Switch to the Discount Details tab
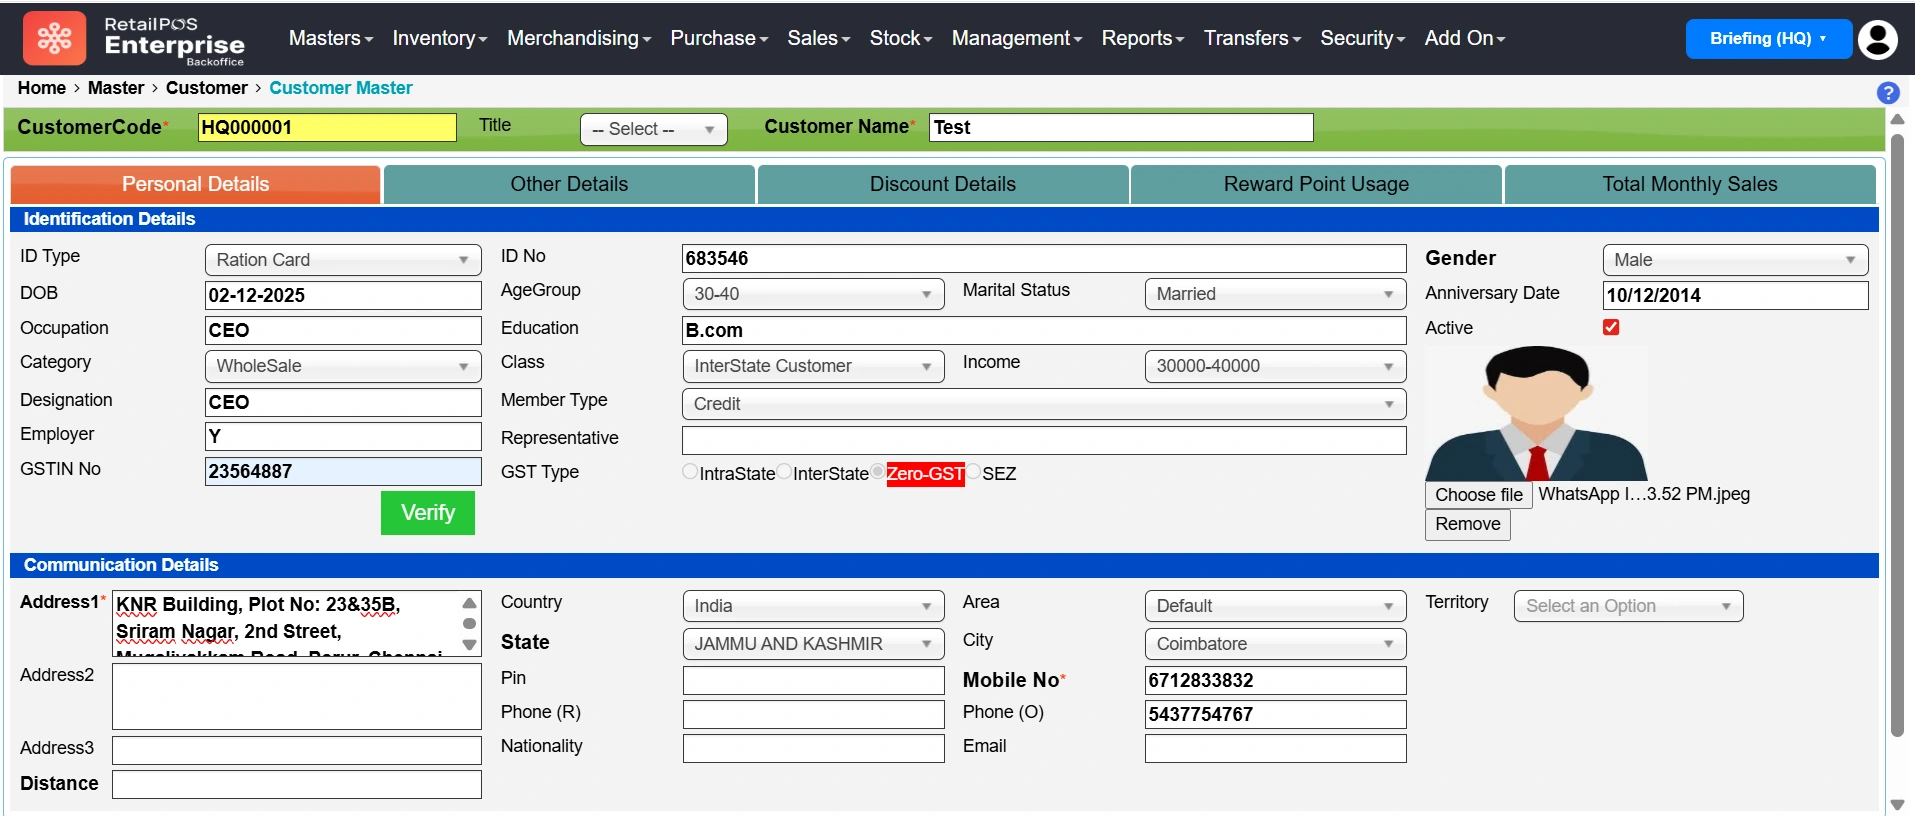 click(x=942, y=184)
